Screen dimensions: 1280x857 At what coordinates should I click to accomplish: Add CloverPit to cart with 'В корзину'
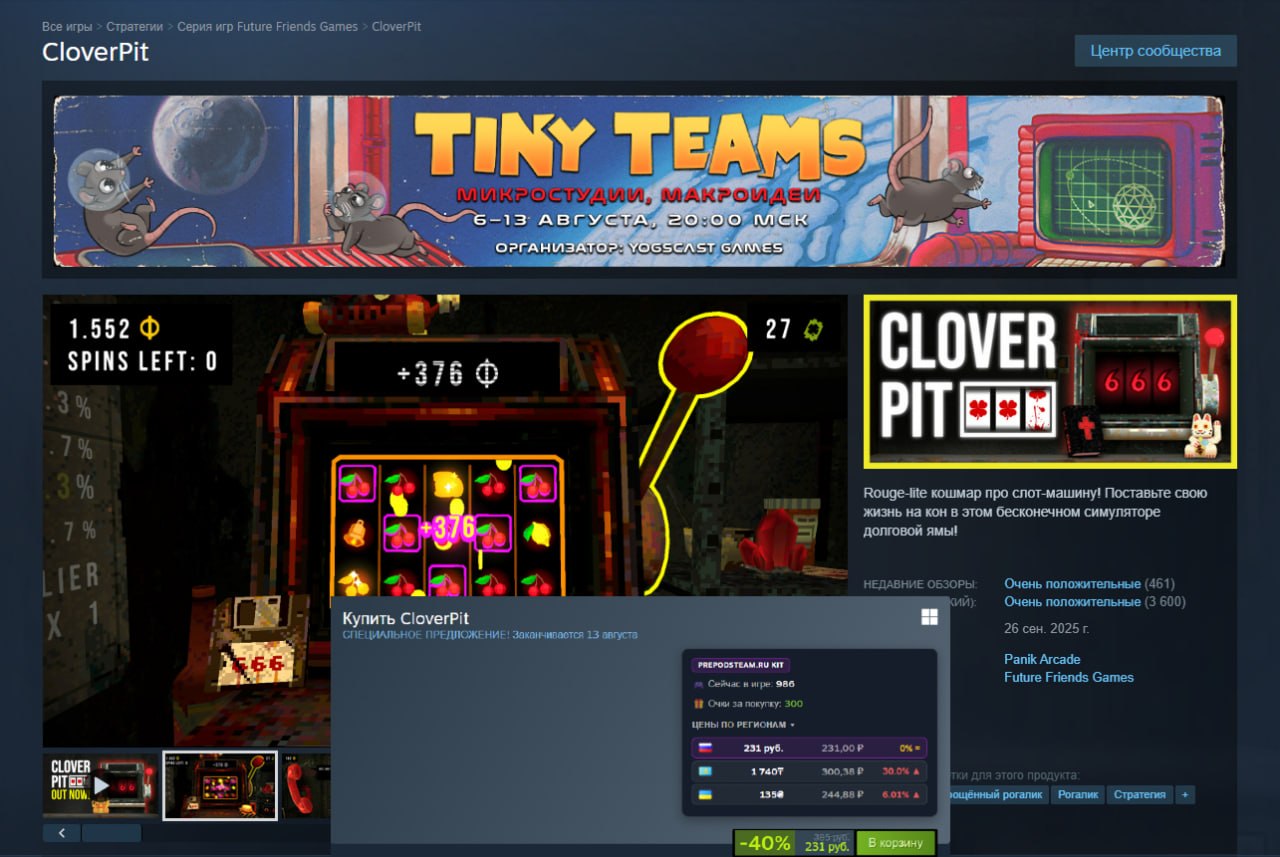[x=895, y=843]
